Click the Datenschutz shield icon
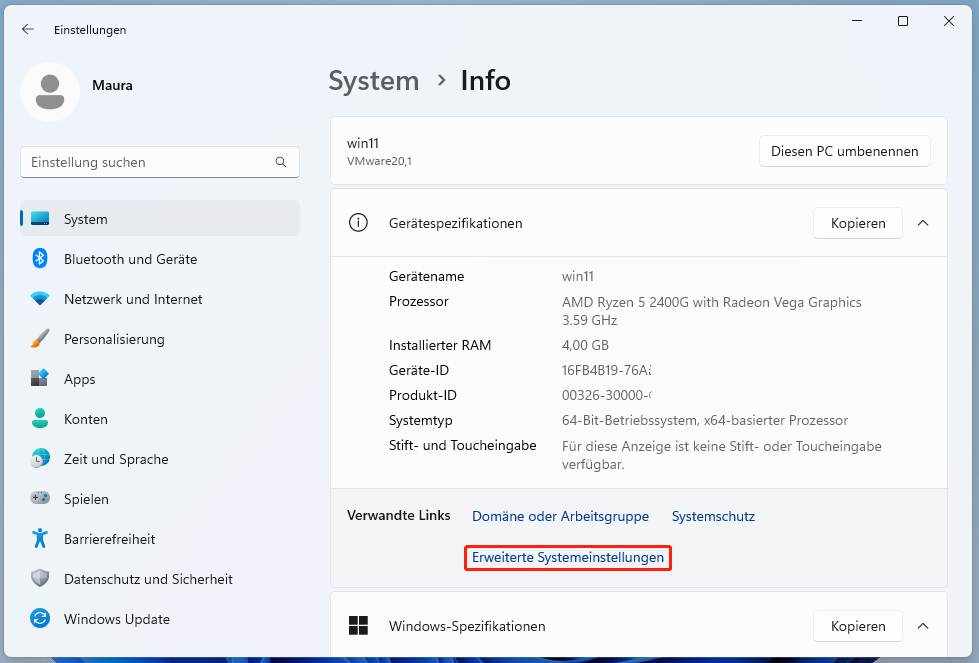The height and width of the screenshot is (663, 979). tap(40, 578)
